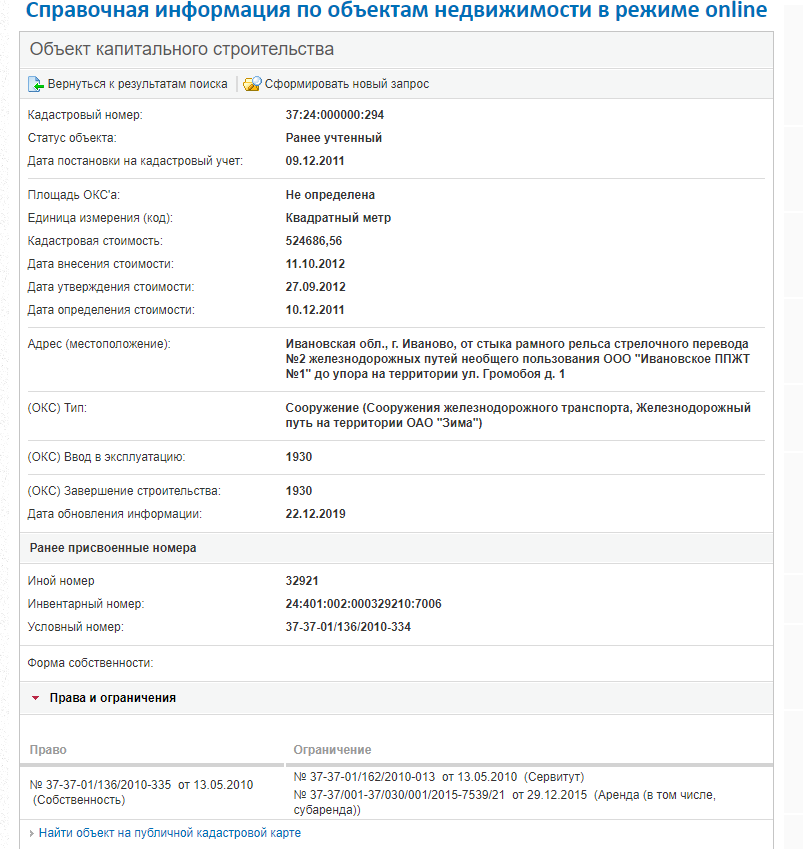The width and height of the screenshot is (803, 849).
Task: Open 'Сформировать новый запрос' link
Action: point(346,84)
